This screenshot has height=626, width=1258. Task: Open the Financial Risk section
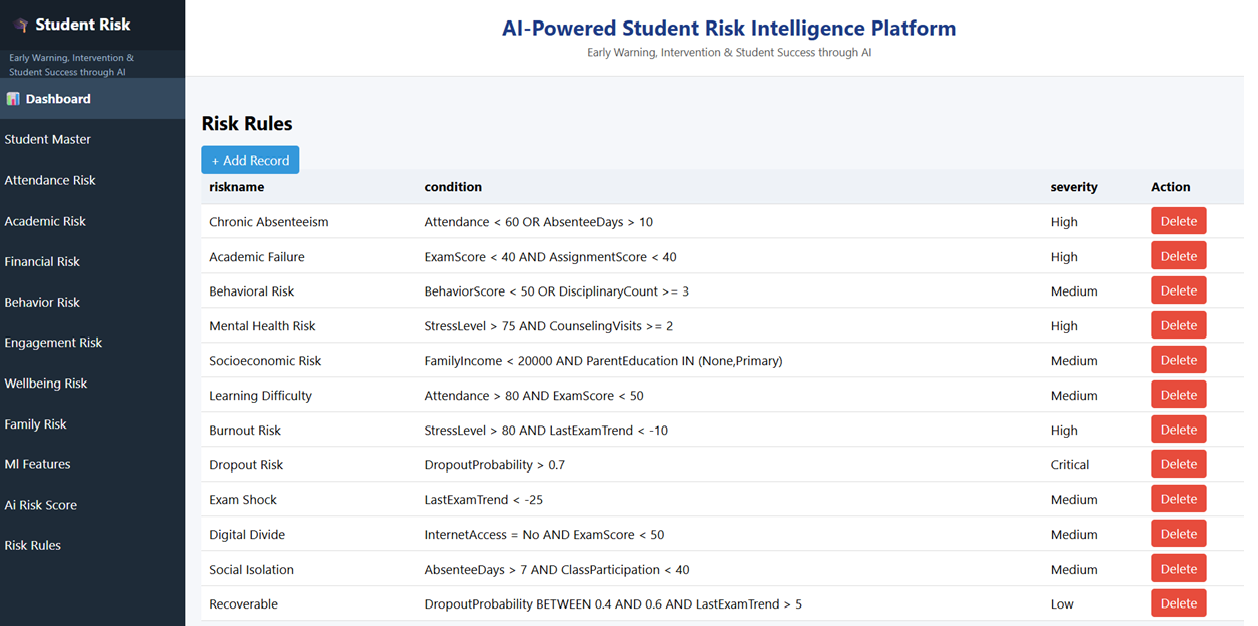(42, 261)
